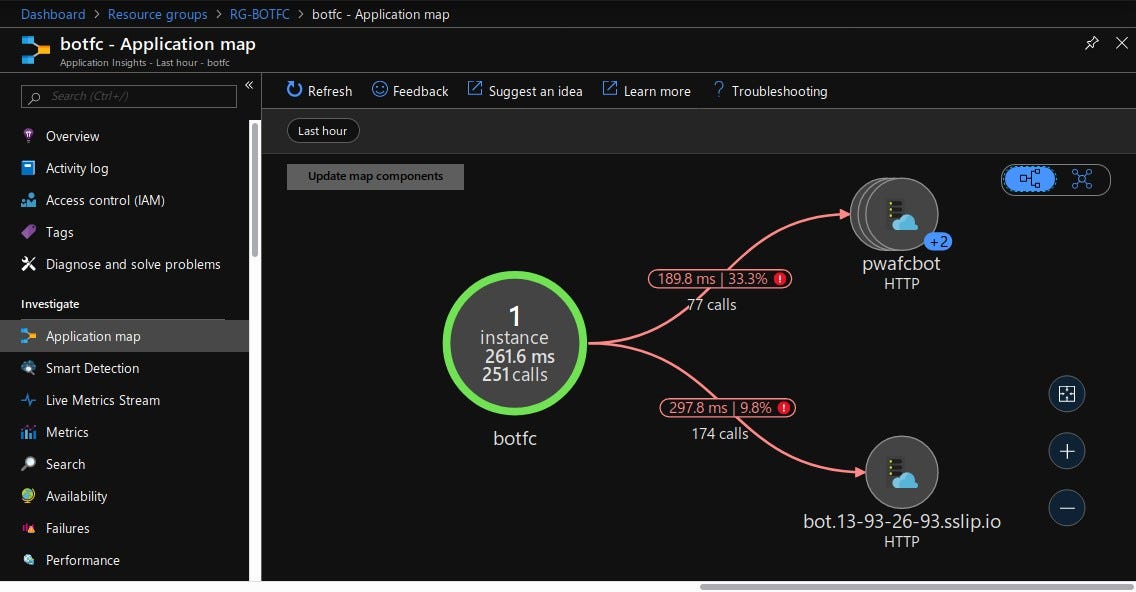1136x592 pixels.
Task: Go to Dashboard breadcrumb
Action: 53,14
